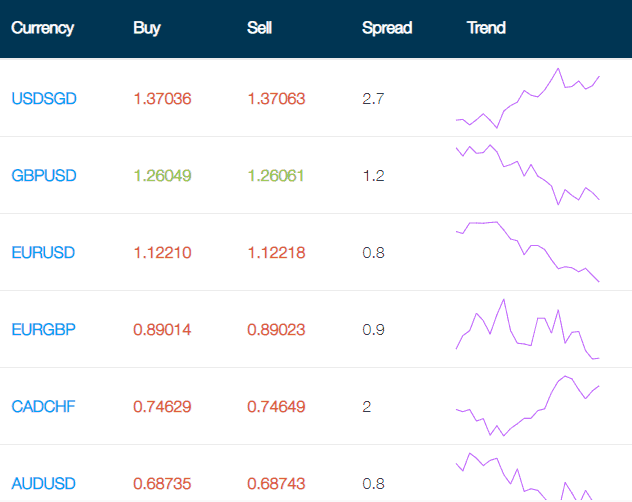Viewport: 632px width, 502px height.
Task: Open the GBPUSD trend sparkline chart
Action: (x=528, y=175)
